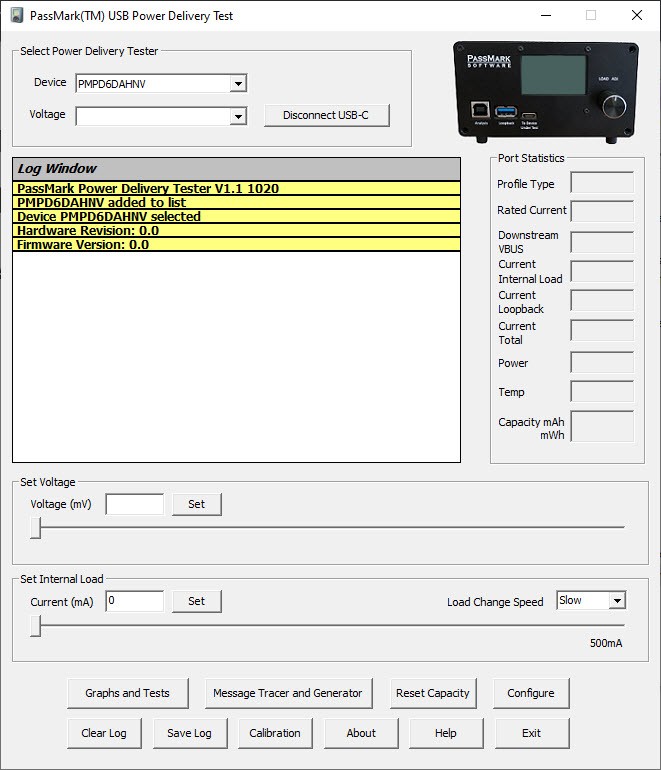The height and width of the screenshot is (770, 661).
Task: Click the Set Voltage slider thumb
Action: click(x=35, y=528)
